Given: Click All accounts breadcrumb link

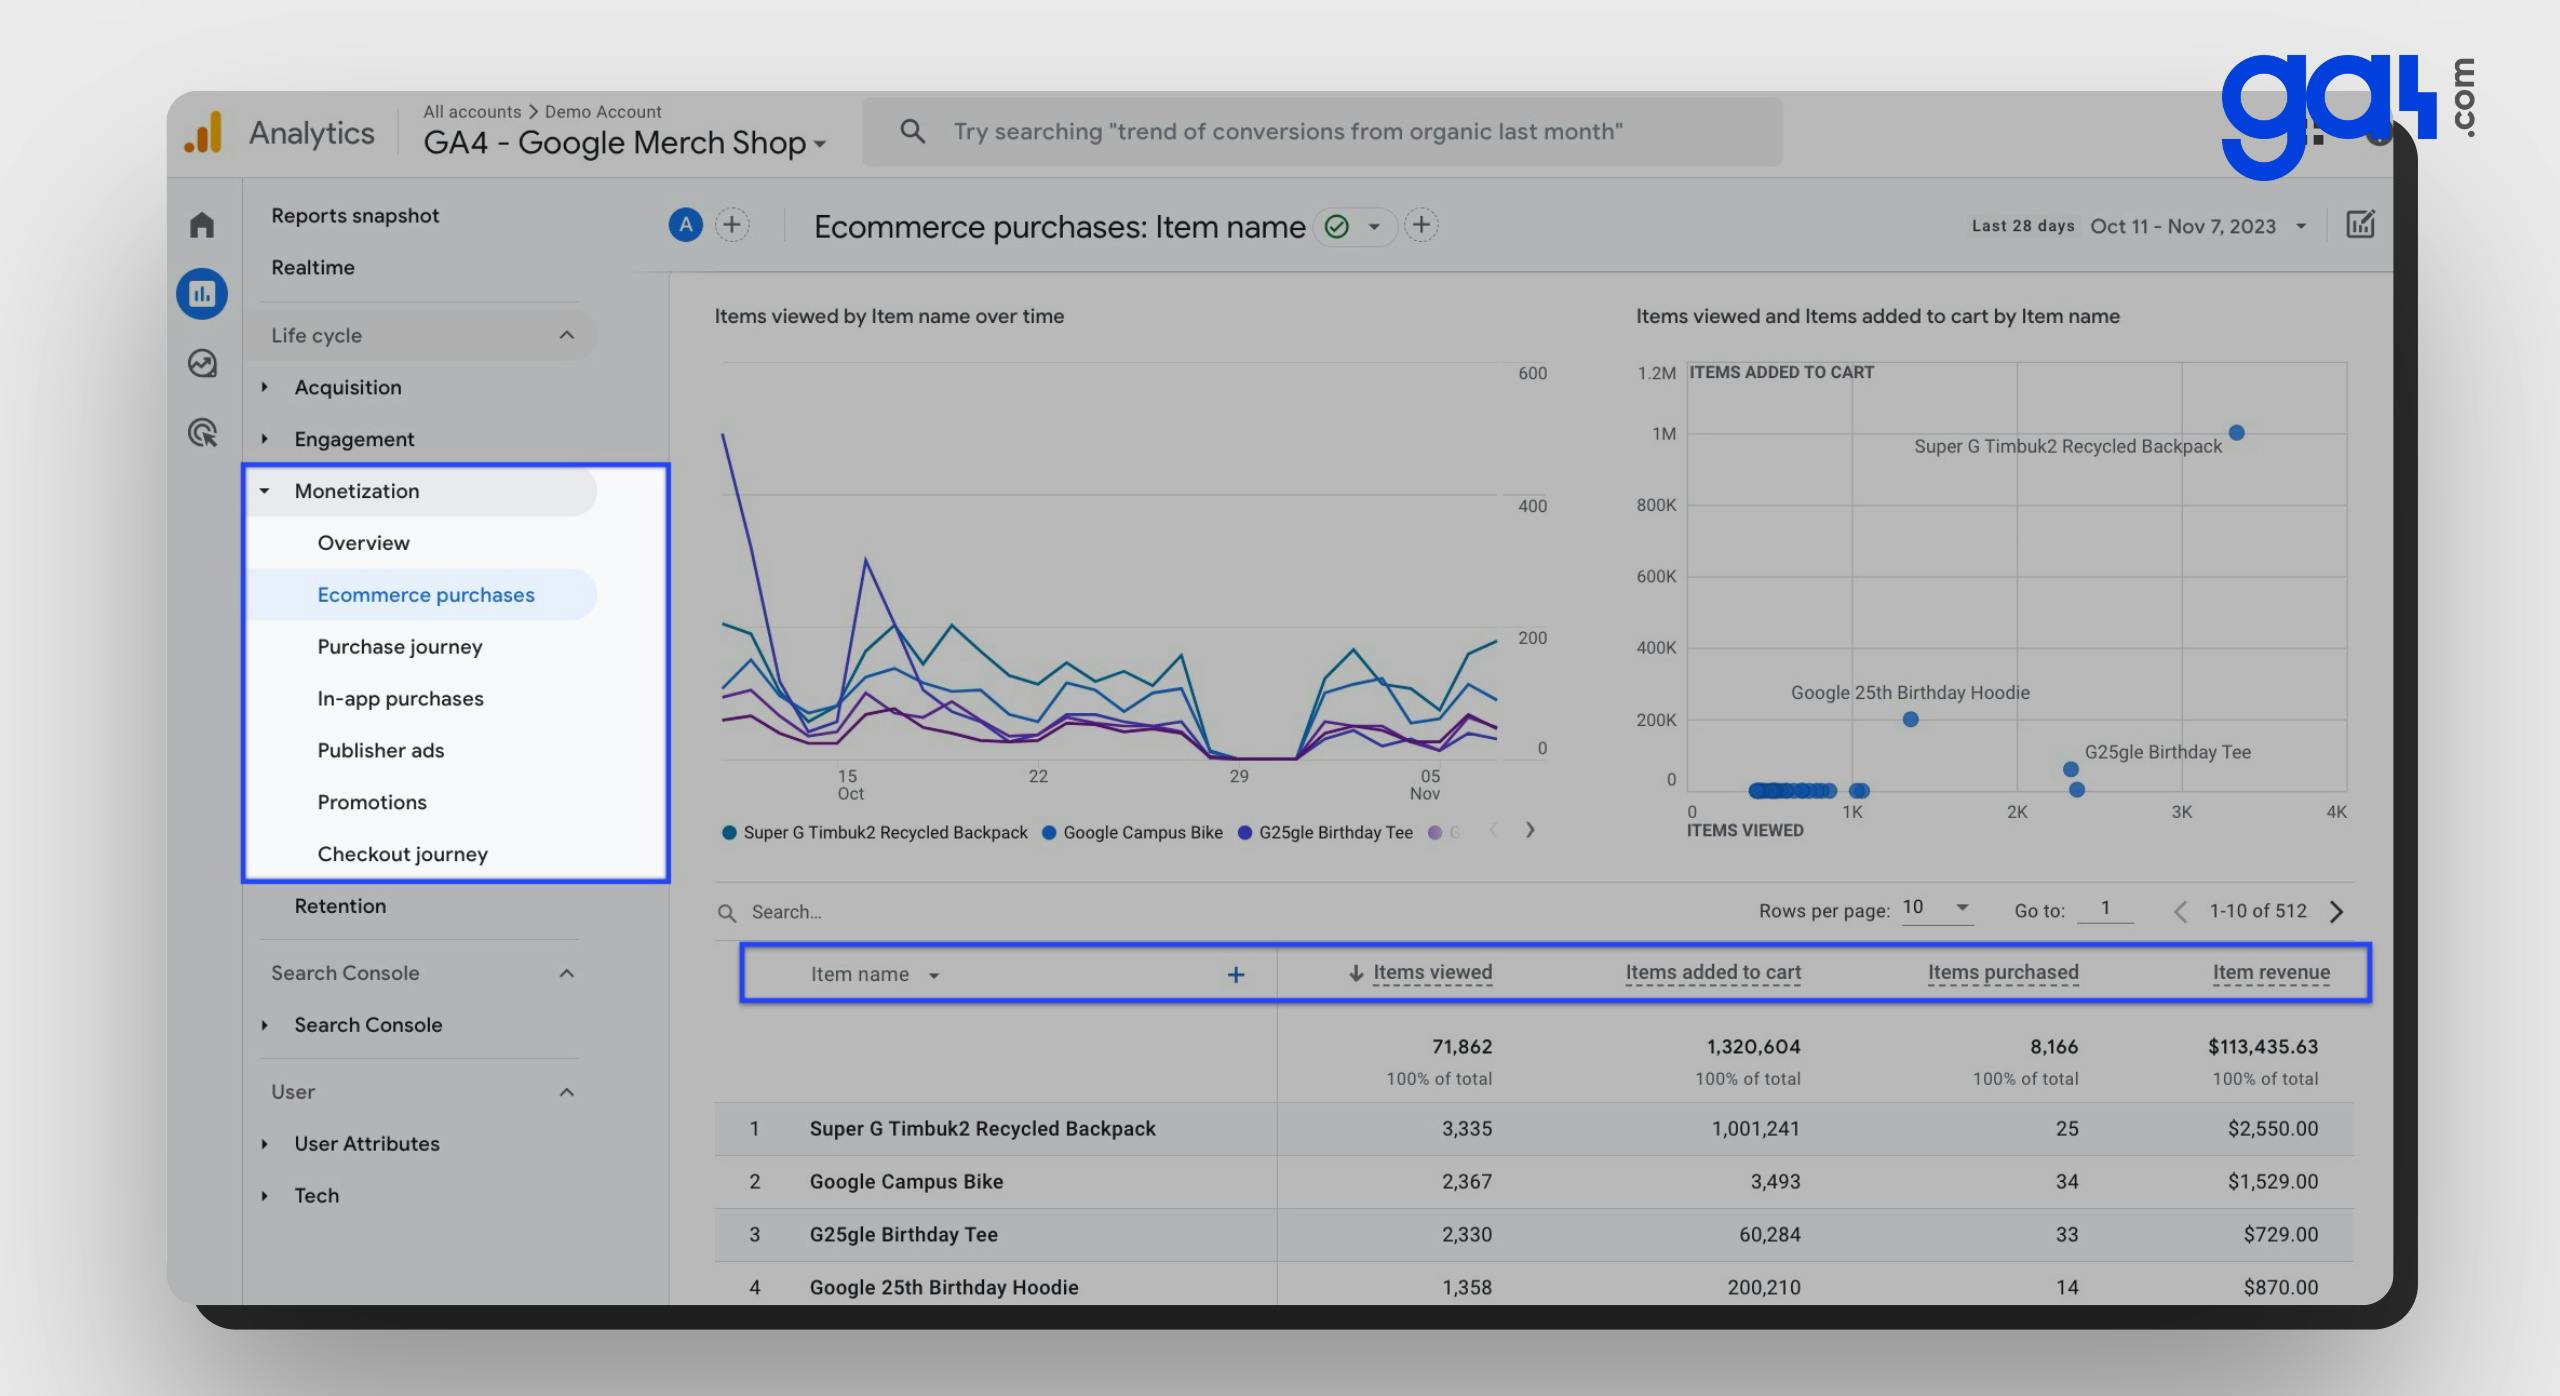Looking at the screenshot, I should [472, 112].
